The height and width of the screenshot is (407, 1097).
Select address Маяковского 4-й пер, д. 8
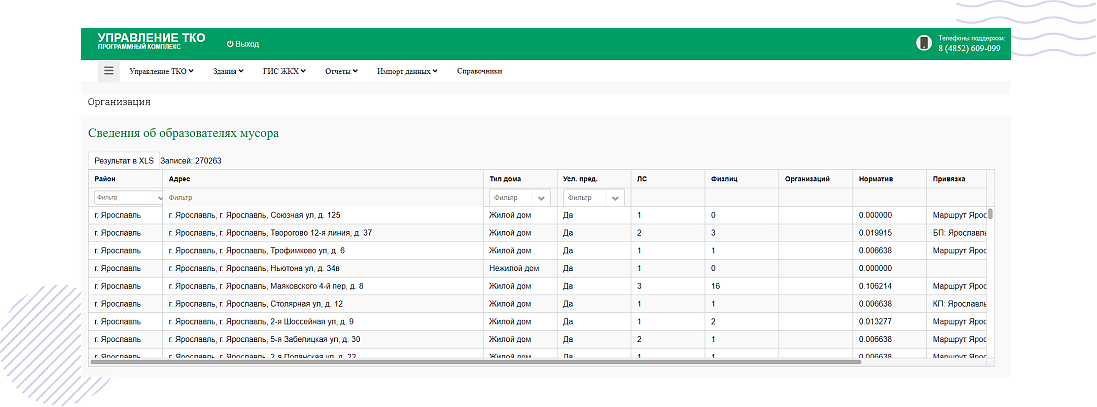[x=266, y=286]
